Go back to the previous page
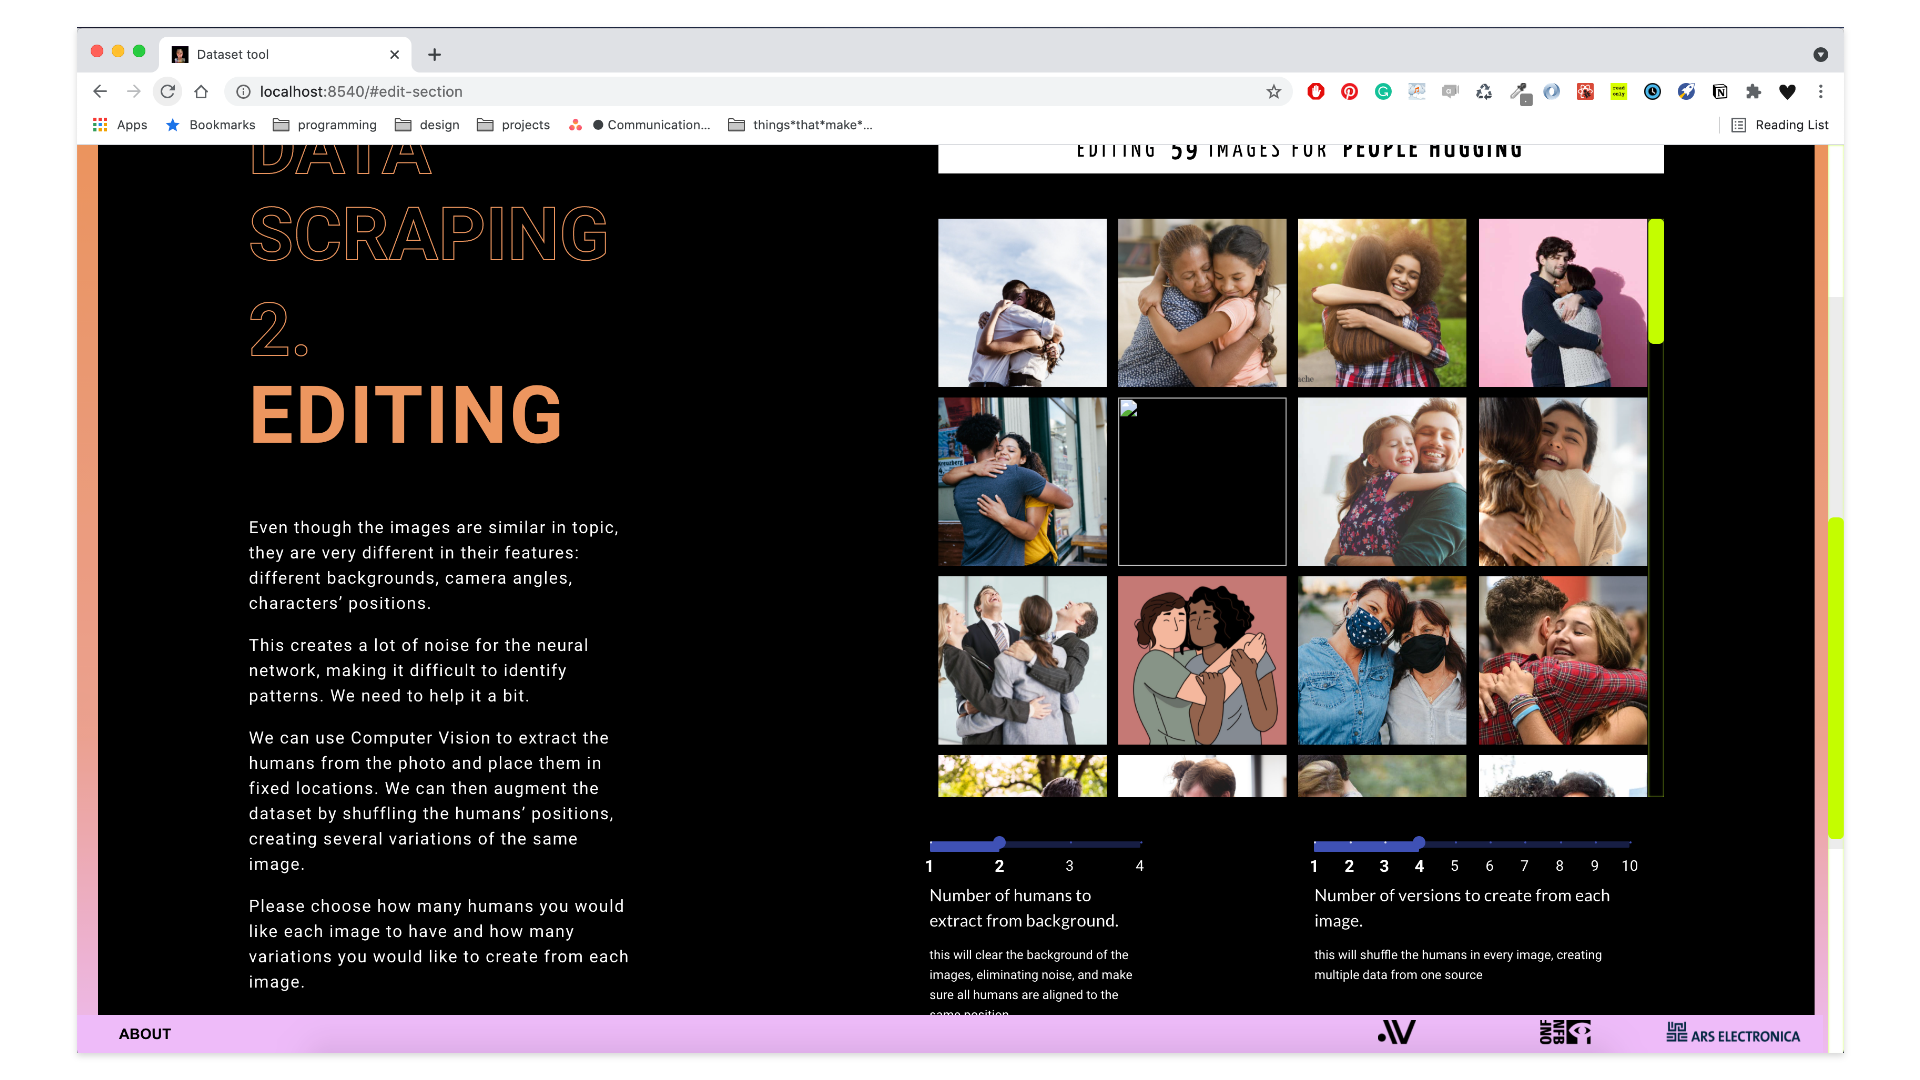This screenshot has width=1920, height=1080. click(100, 92)
